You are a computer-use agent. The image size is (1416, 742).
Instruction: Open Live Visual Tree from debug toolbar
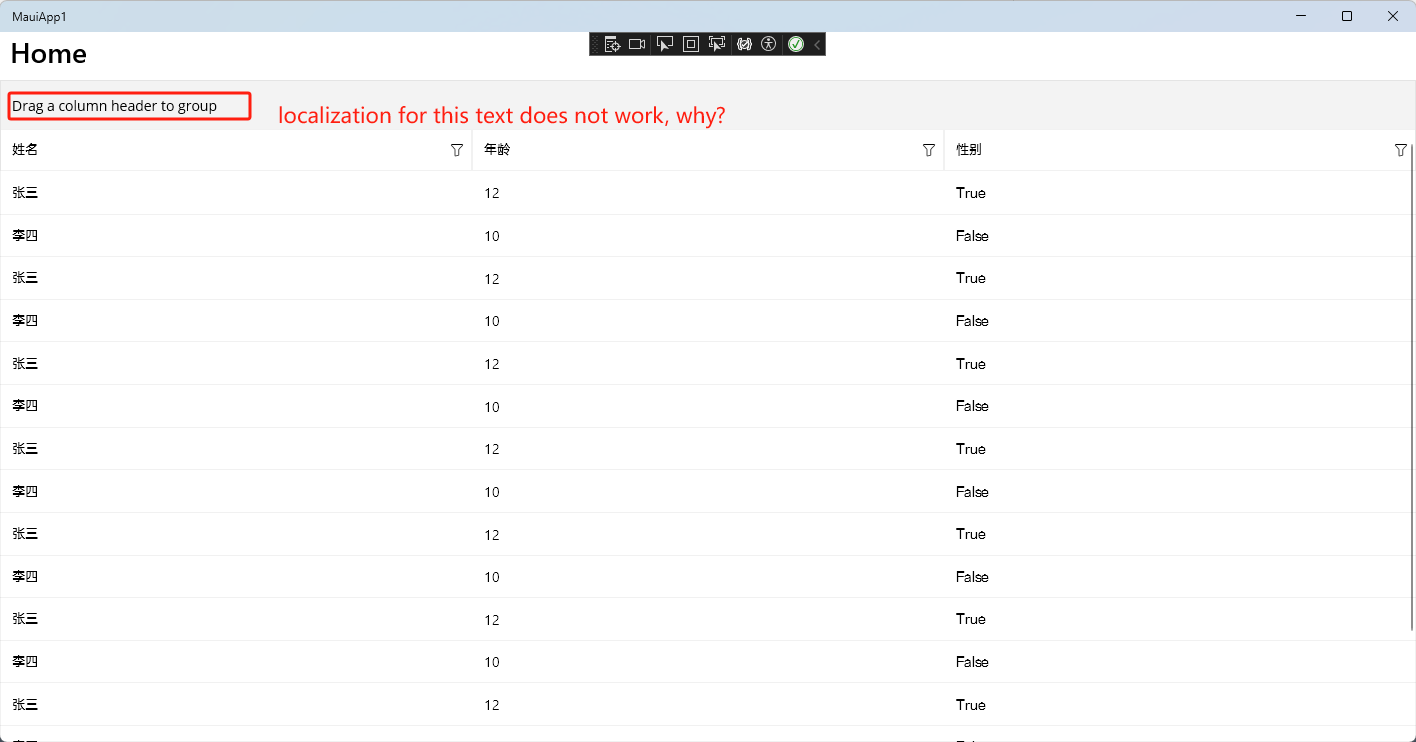click(612, 44)
